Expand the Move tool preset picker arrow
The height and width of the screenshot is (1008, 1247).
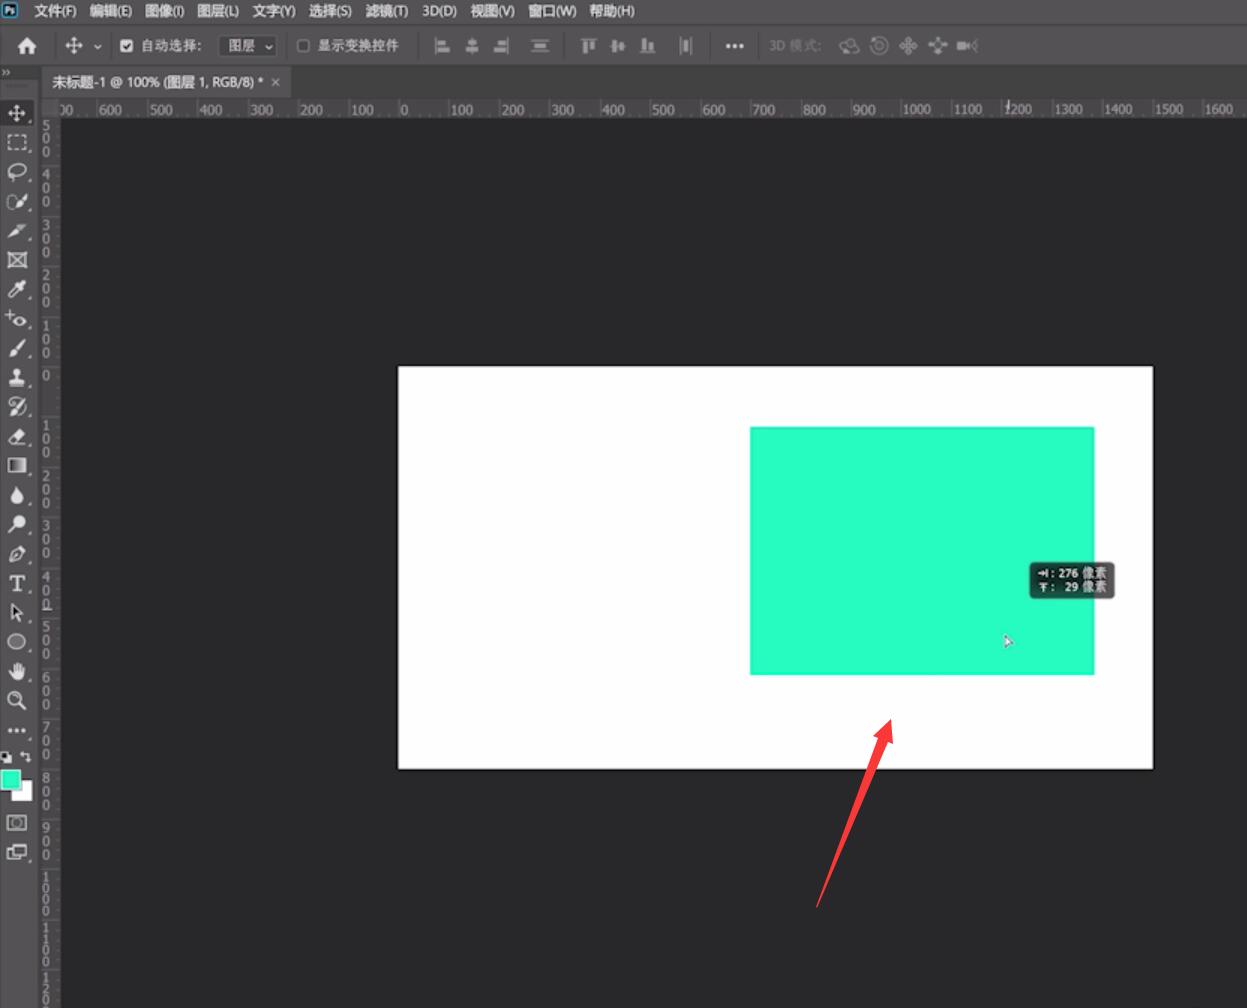97,47
